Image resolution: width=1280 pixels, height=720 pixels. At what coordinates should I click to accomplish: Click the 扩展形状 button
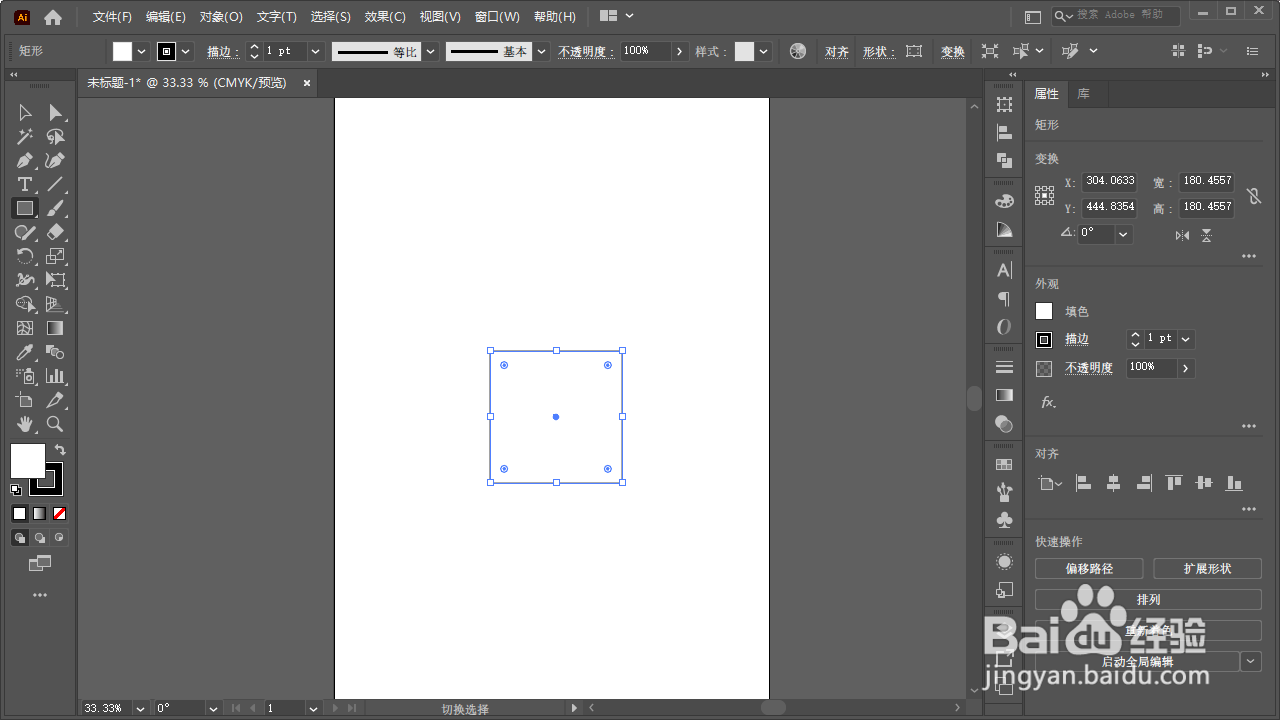[x=1208, y=569]
